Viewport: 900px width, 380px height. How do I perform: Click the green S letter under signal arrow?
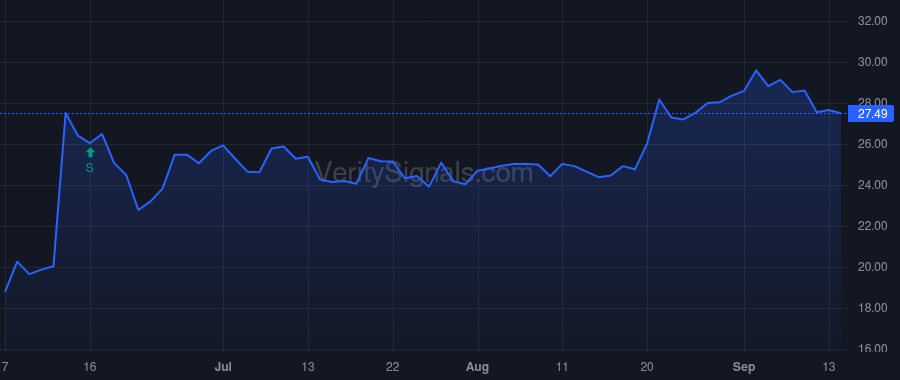coord(90,168)
